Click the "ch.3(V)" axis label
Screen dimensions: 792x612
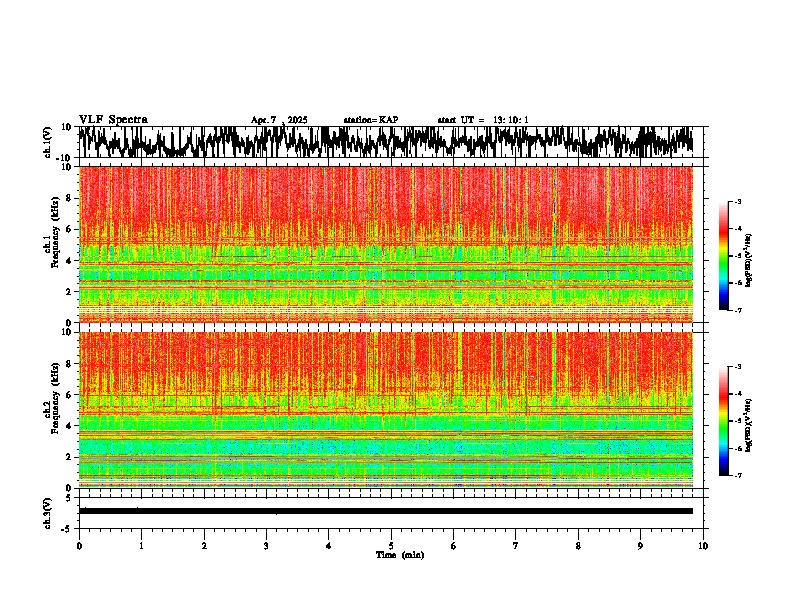click(48, 513)
